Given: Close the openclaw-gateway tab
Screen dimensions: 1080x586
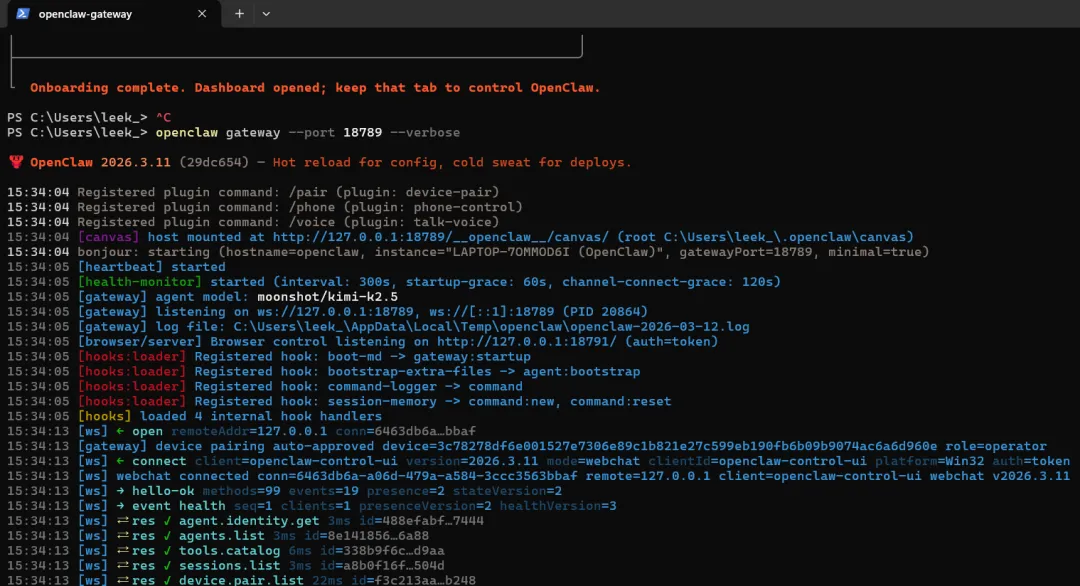Looking at the screenshot, I should (202, 14).
